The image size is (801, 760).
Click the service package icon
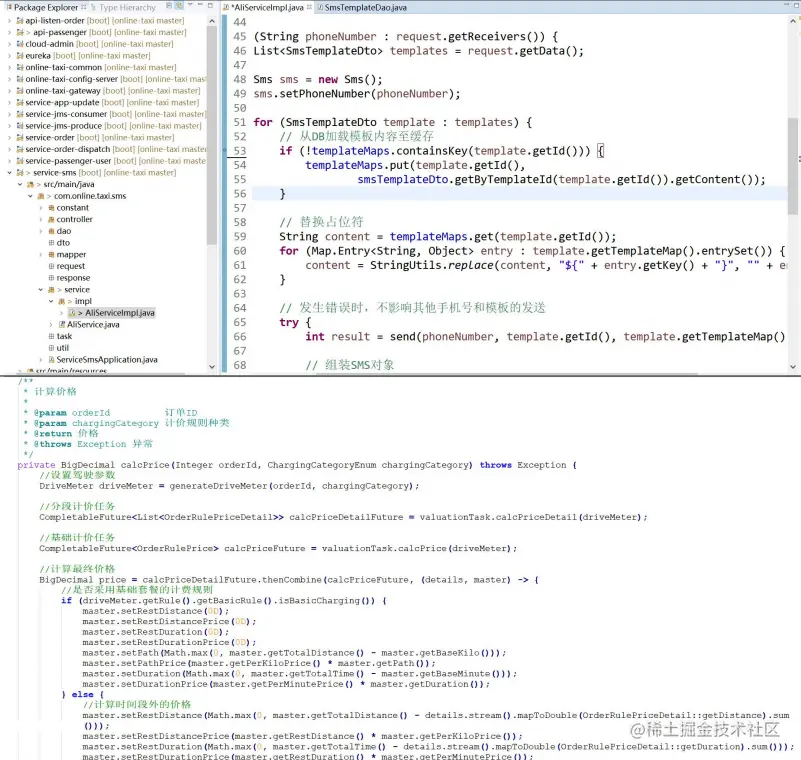[51, 290]
